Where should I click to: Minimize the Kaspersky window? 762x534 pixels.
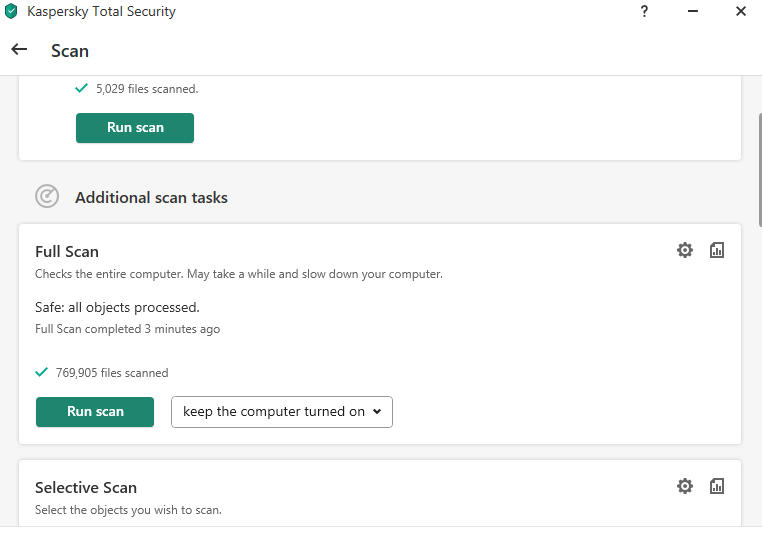click(693, 11)
